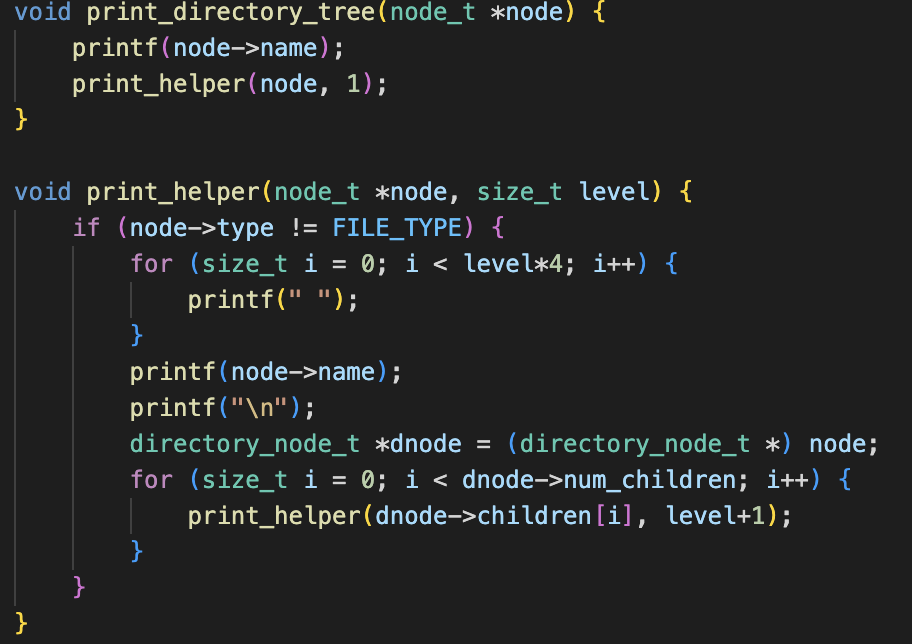This screenshot has height=644, width=912.
Task: Click the number 1 in print_helper(node, 1)
Action: pos(352,84)
